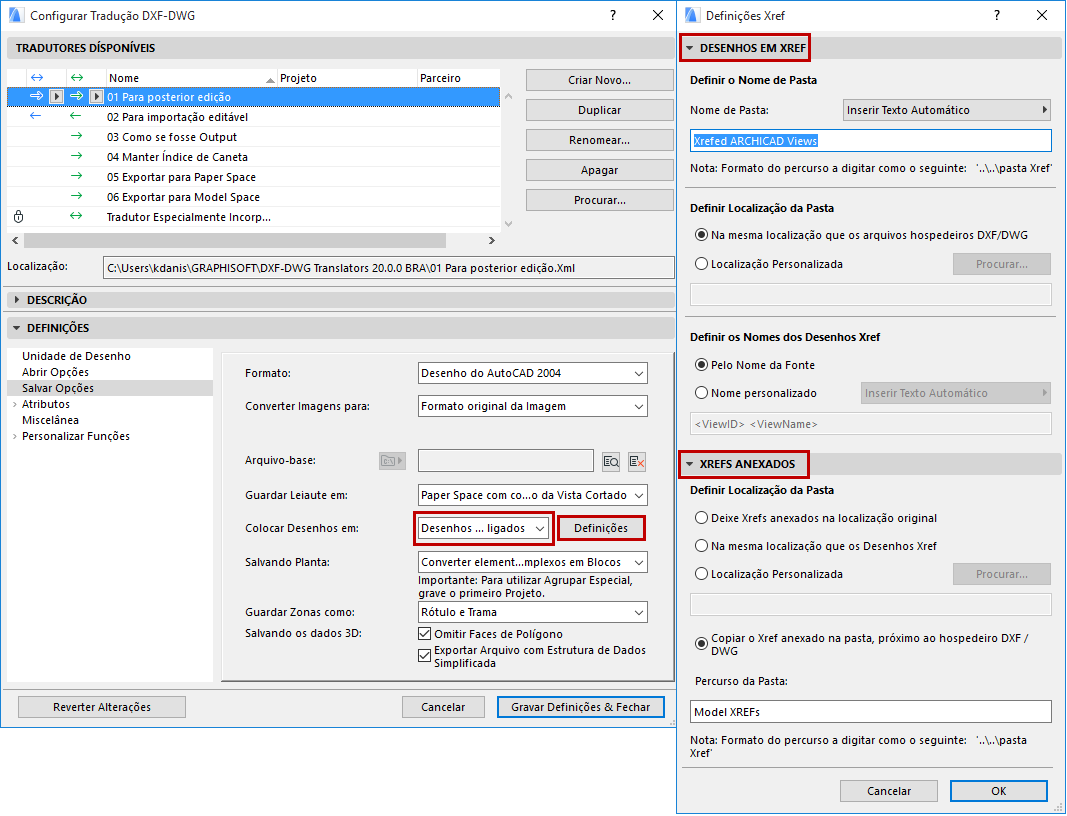Collapse XREFS ANEXADOS section
The height and width of the screenshot is (816, 1067).
coord(690,464)
